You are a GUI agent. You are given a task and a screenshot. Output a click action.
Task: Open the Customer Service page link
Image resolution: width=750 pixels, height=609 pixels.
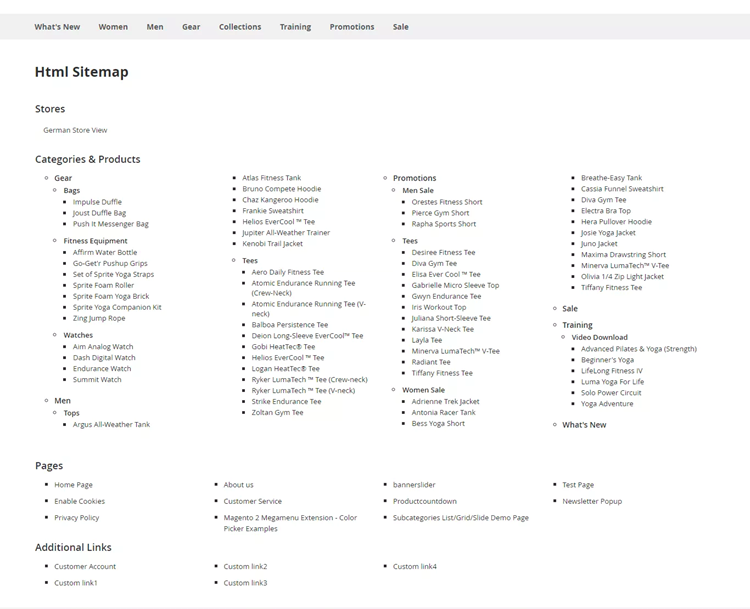click(252, 501)
